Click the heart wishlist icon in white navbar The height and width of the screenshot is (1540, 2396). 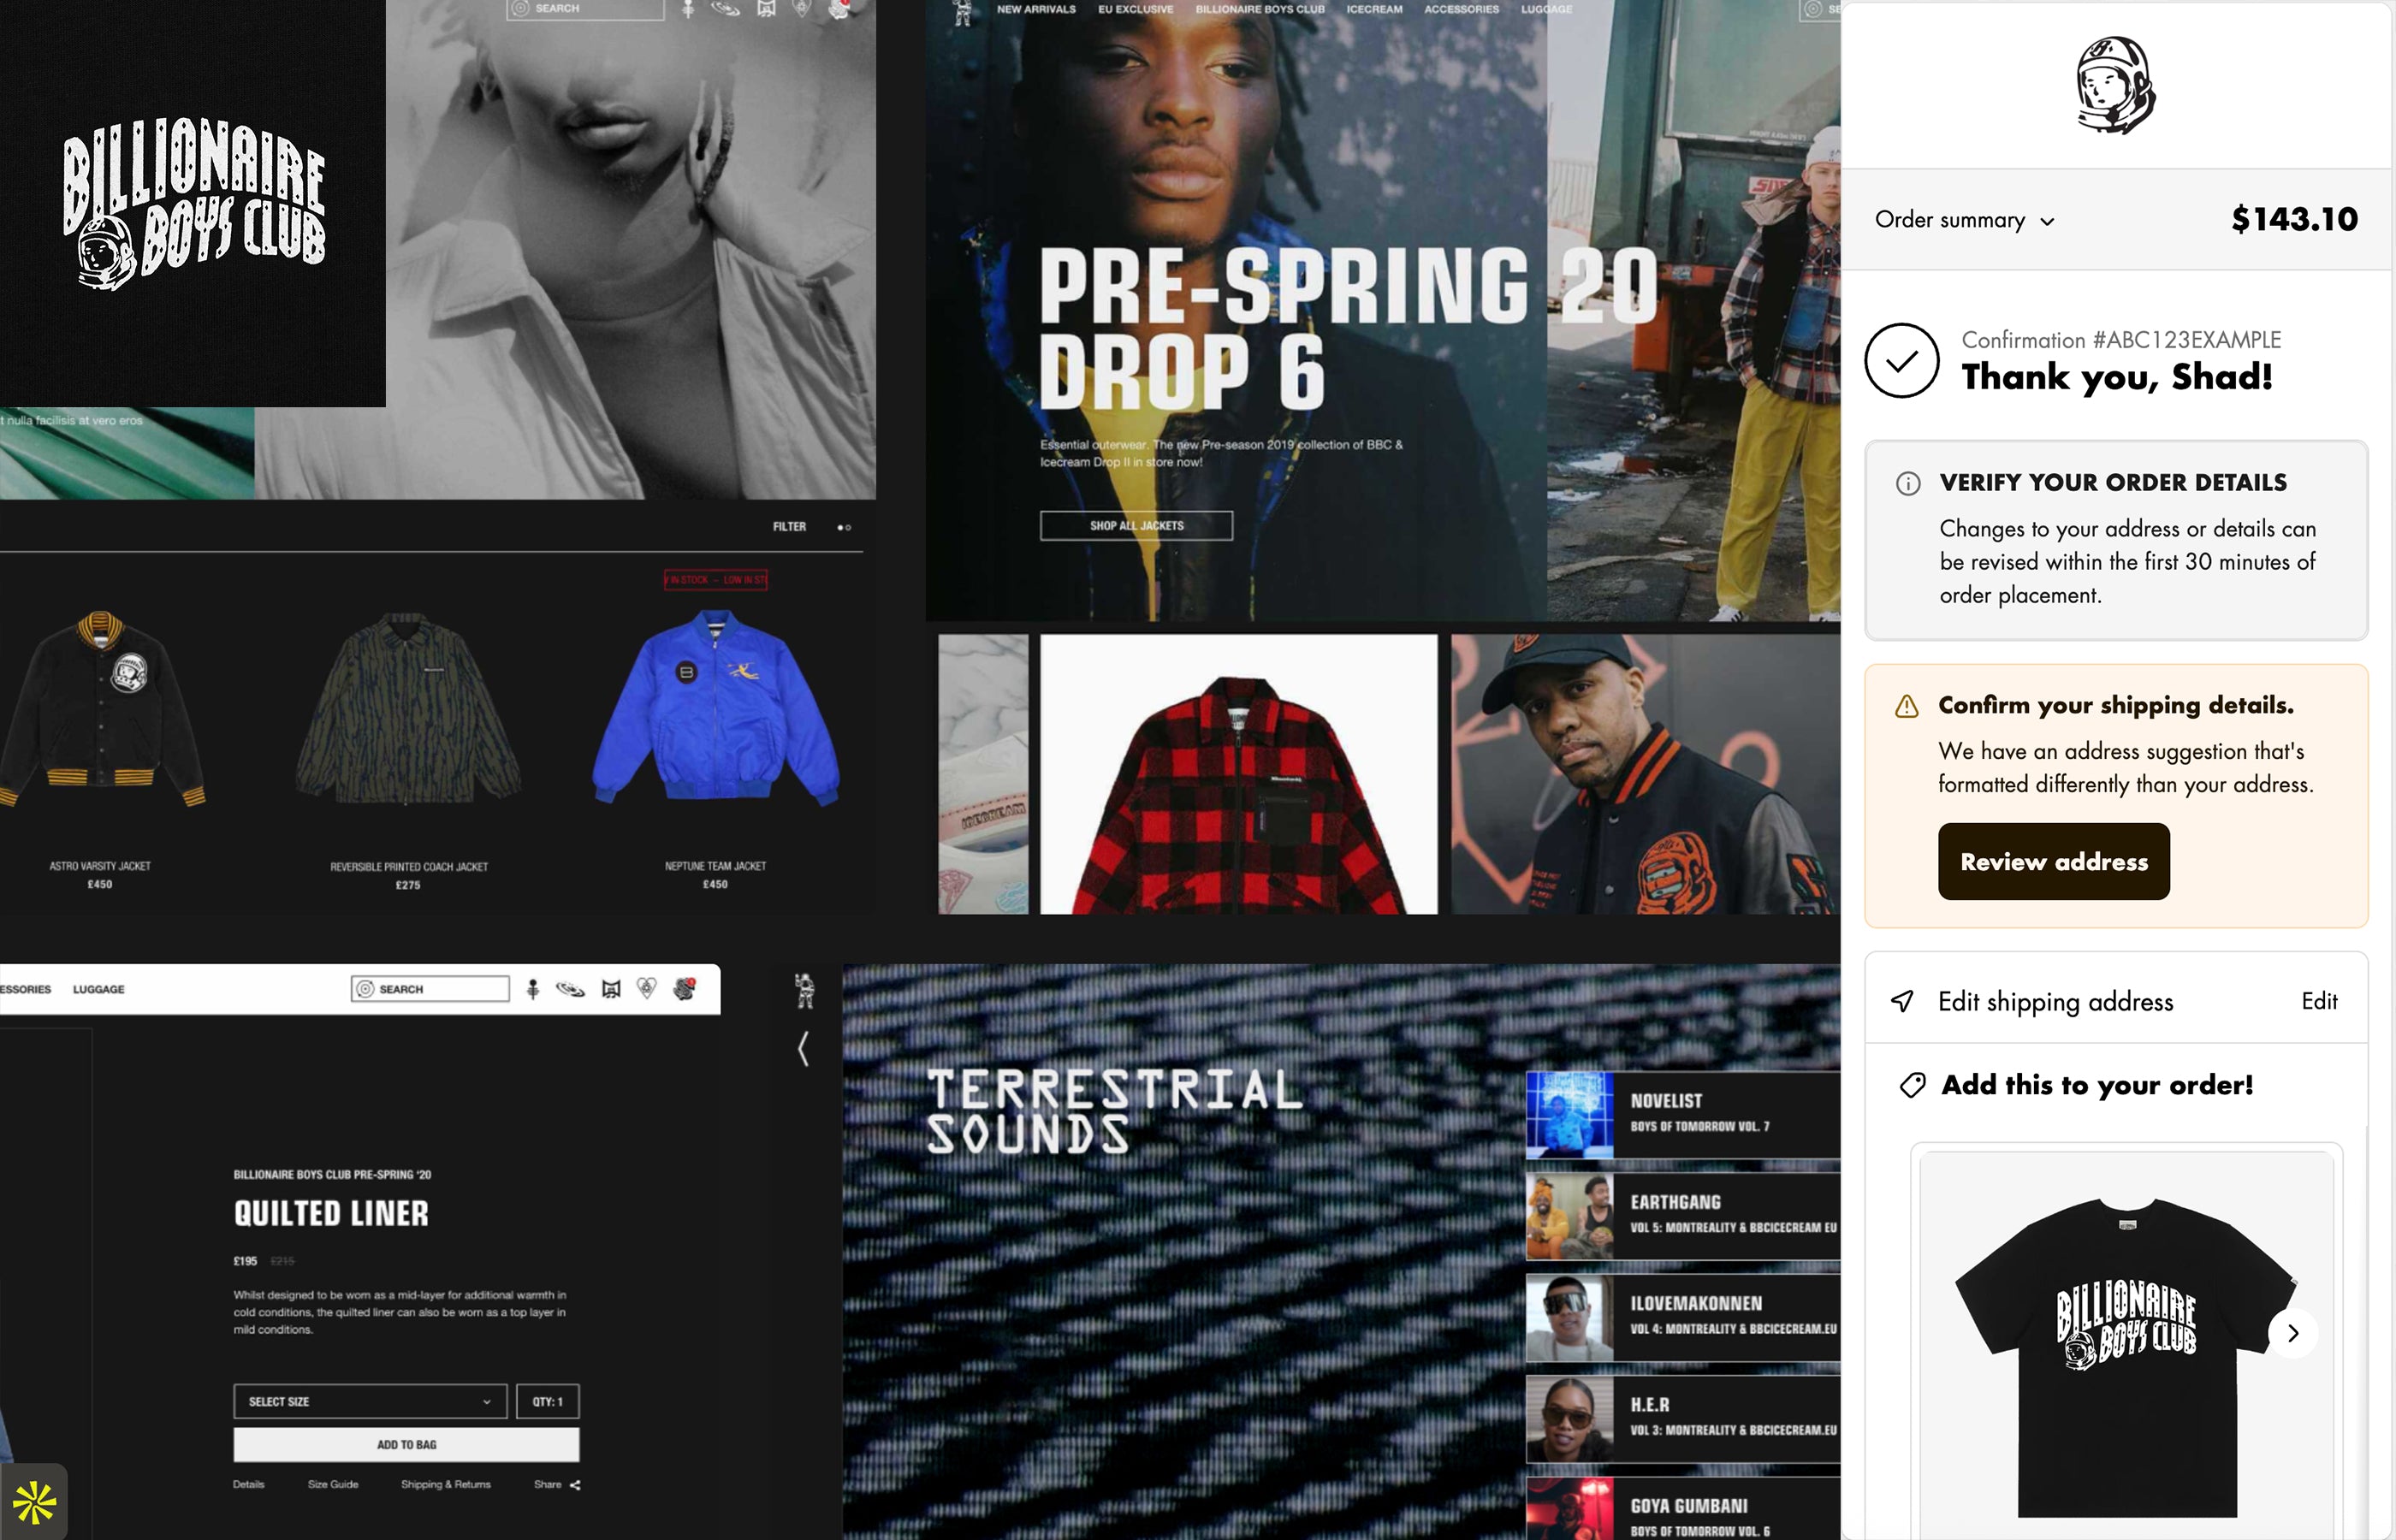click(647, 989)
